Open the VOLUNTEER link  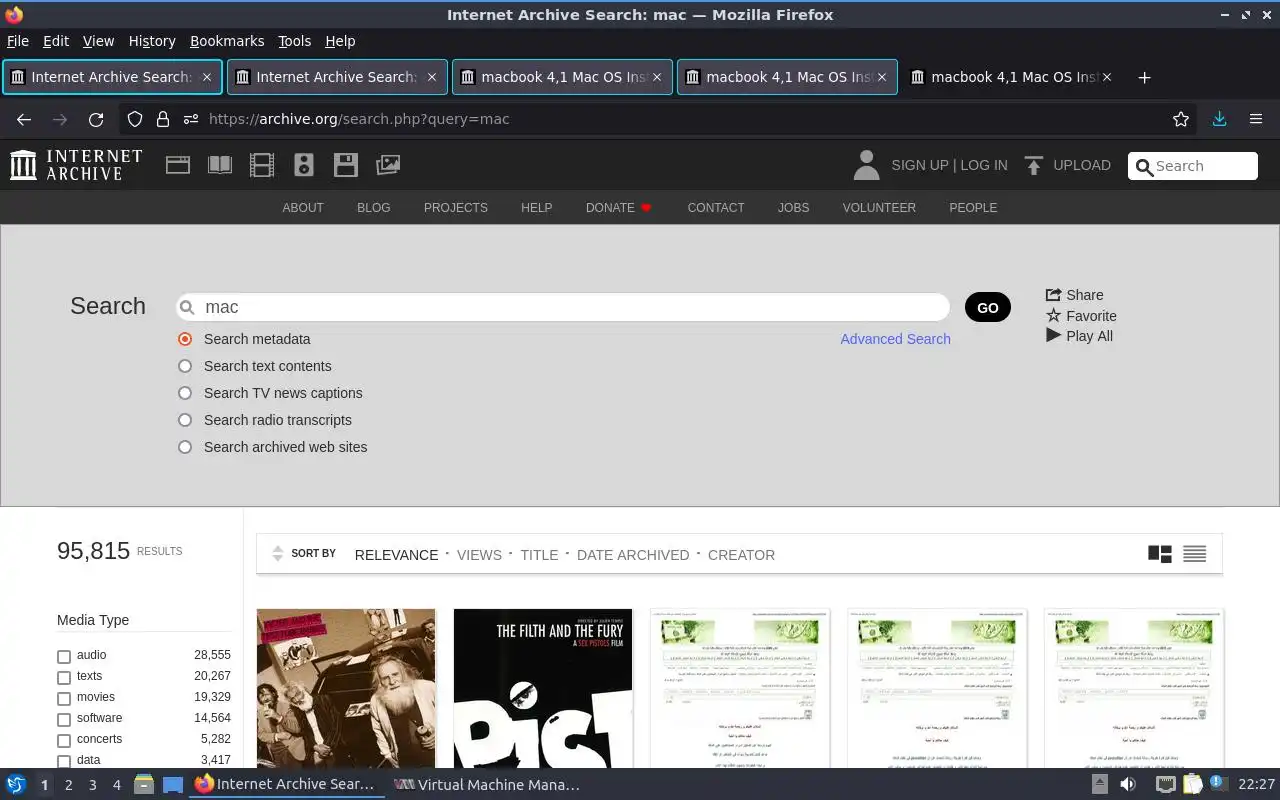(879, 208)
